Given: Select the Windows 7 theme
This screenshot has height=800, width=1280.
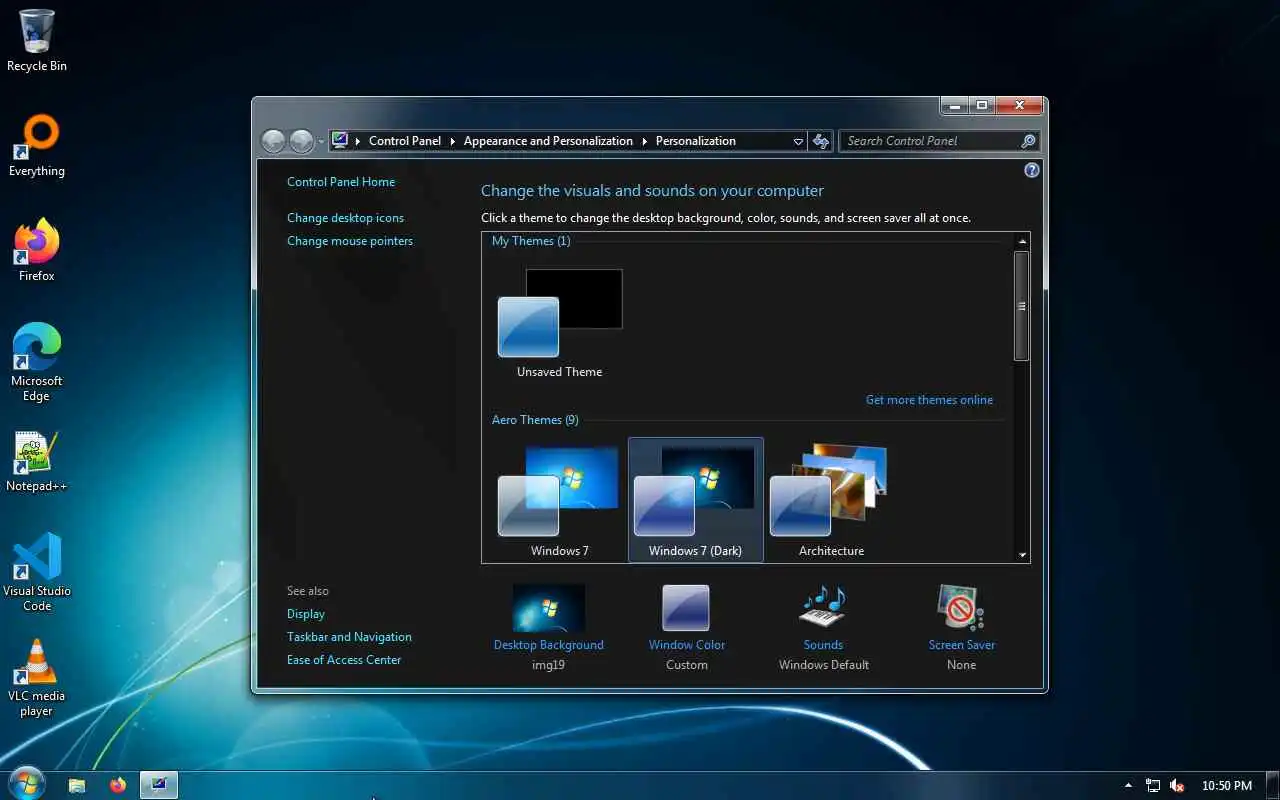Looking at the screenshot, I should point(560,500).
